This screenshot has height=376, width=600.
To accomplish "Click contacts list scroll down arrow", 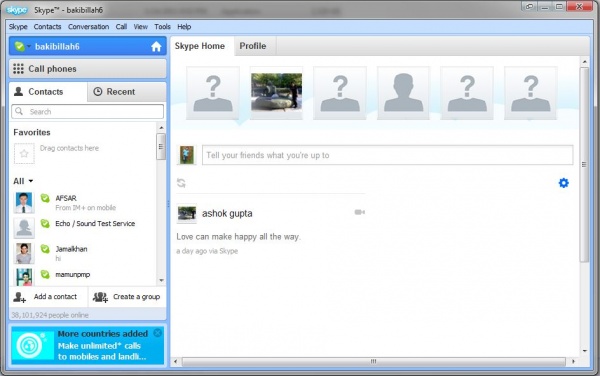I will click(161, 280).
